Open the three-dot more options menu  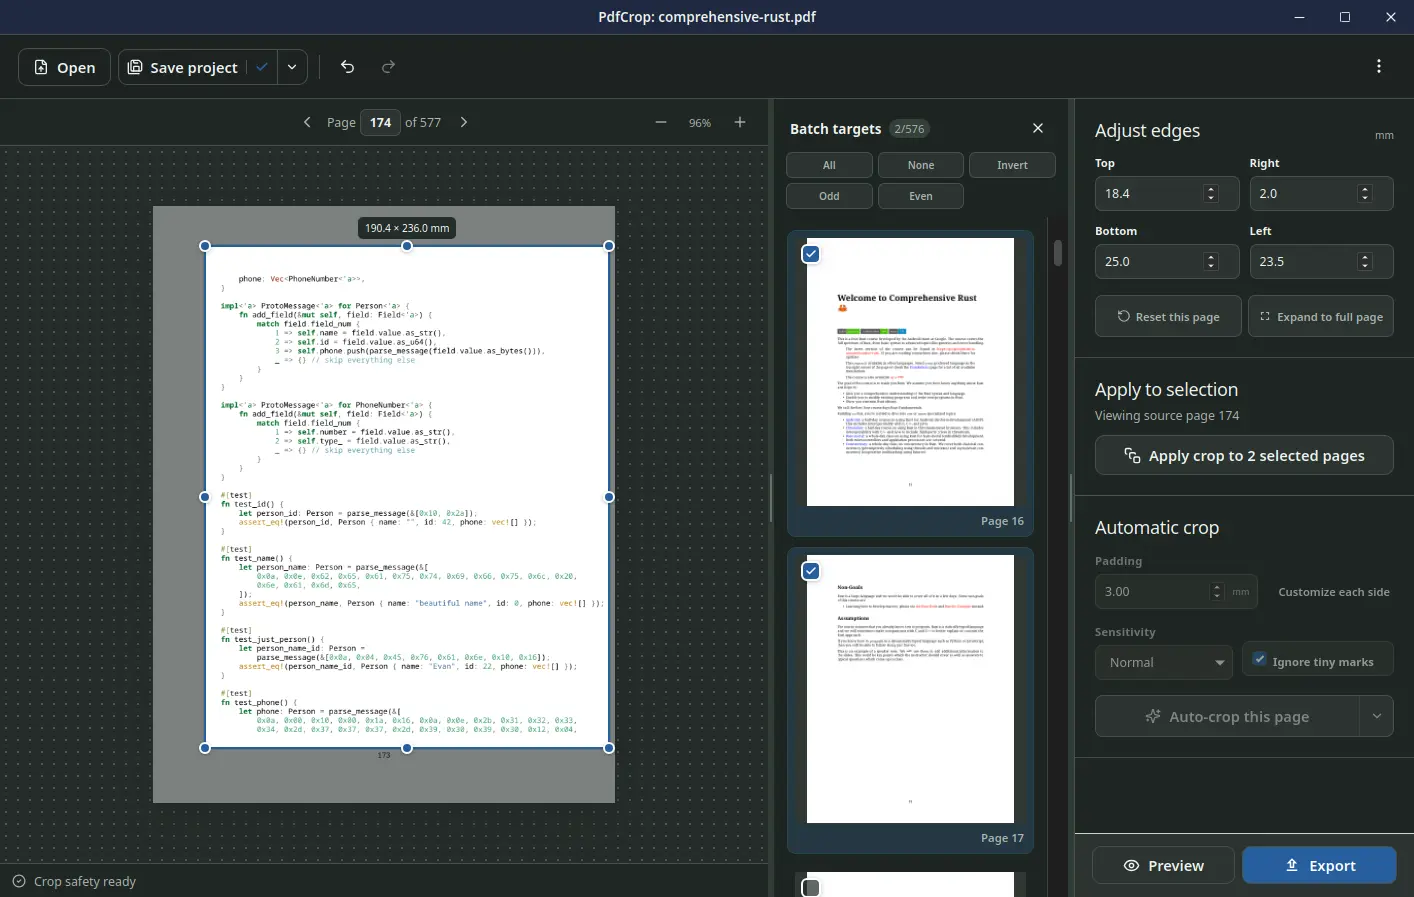[x=1379, y=66]
